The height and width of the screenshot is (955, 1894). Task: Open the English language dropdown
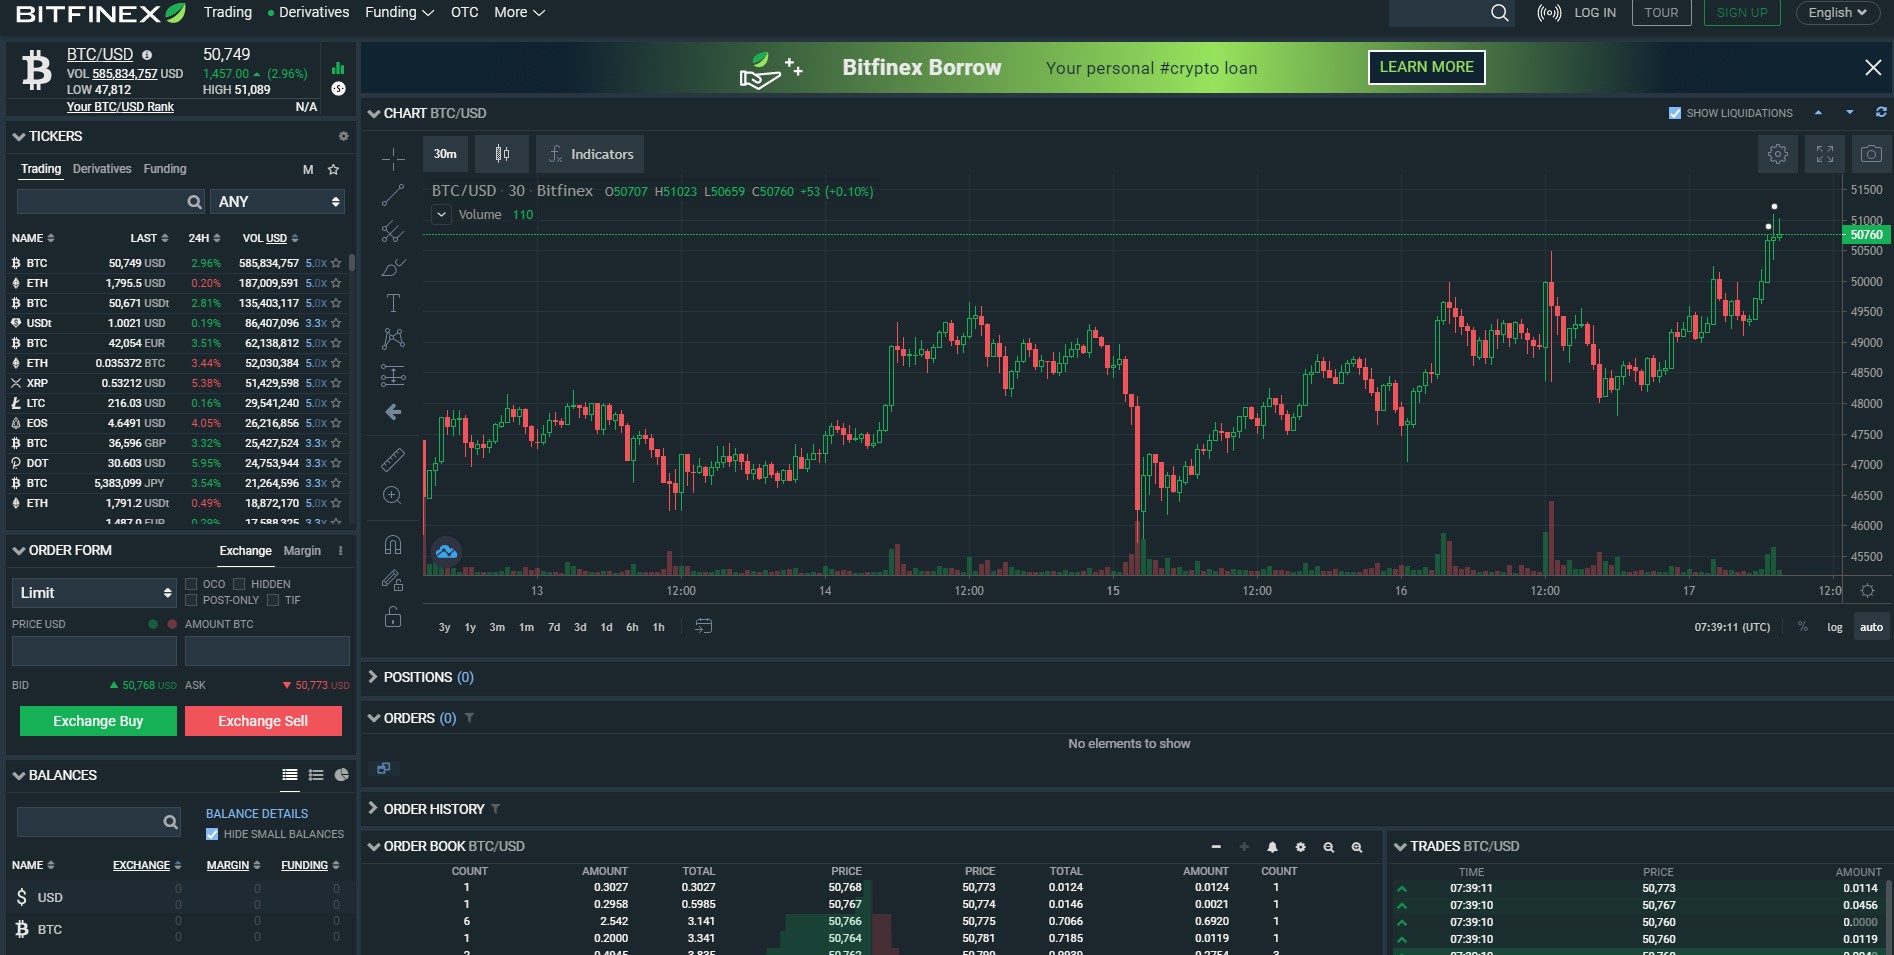point(1837,13)
